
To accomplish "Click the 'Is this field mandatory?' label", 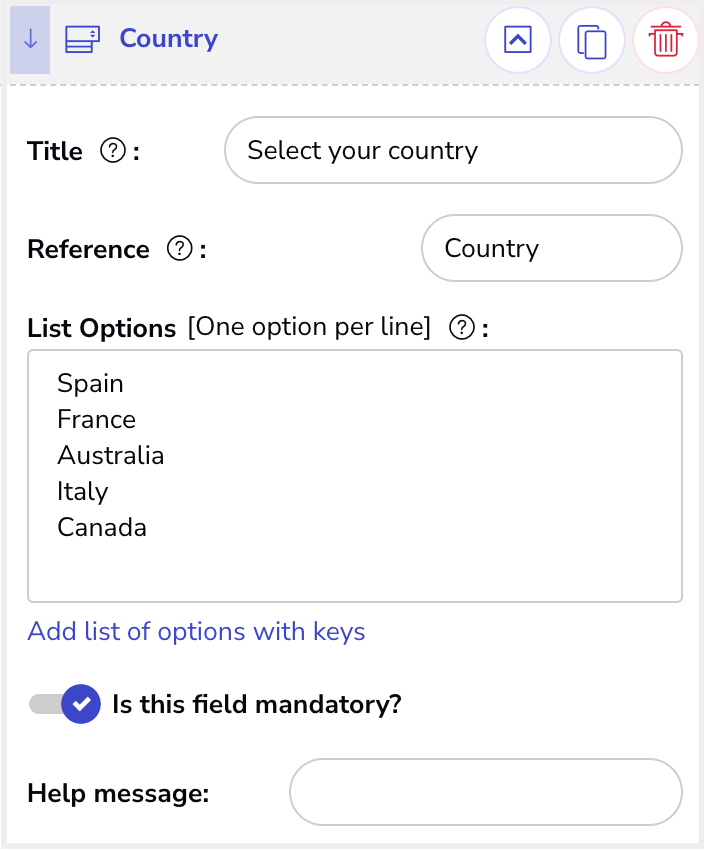I will click(257, 704).
